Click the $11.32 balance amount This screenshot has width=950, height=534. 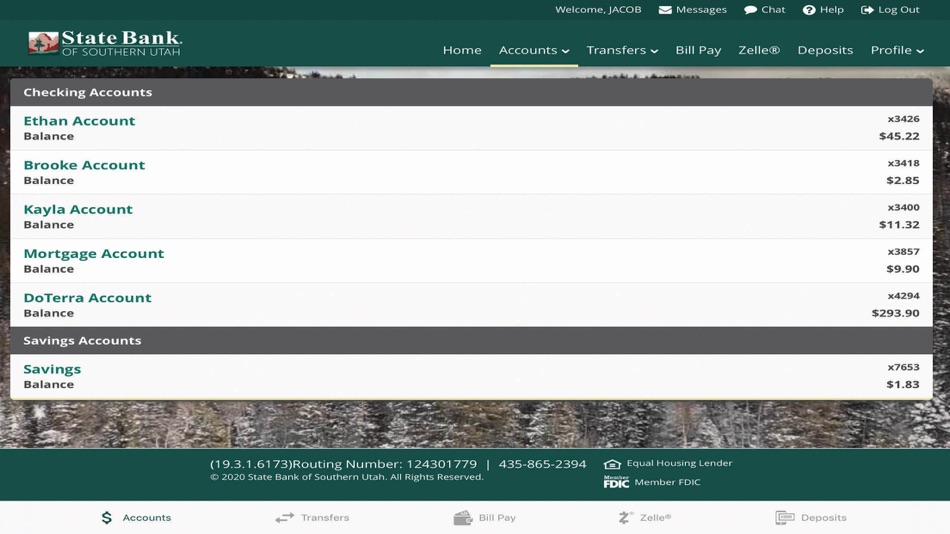pyautogui.click(x=899, y=225)
